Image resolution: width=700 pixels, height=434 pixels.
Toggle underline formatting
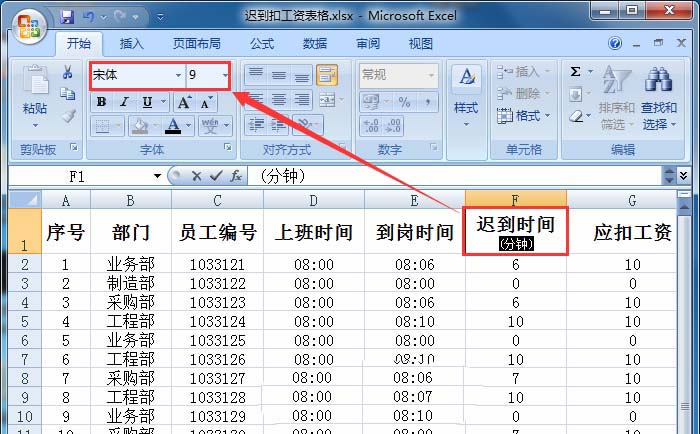click(147, 102)
